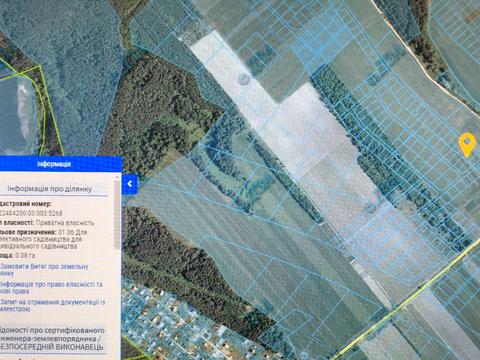The width and height of the screenshot is (480, 360).
Task: Click the info panel scrollbar thumb
Action: [117, 214]
